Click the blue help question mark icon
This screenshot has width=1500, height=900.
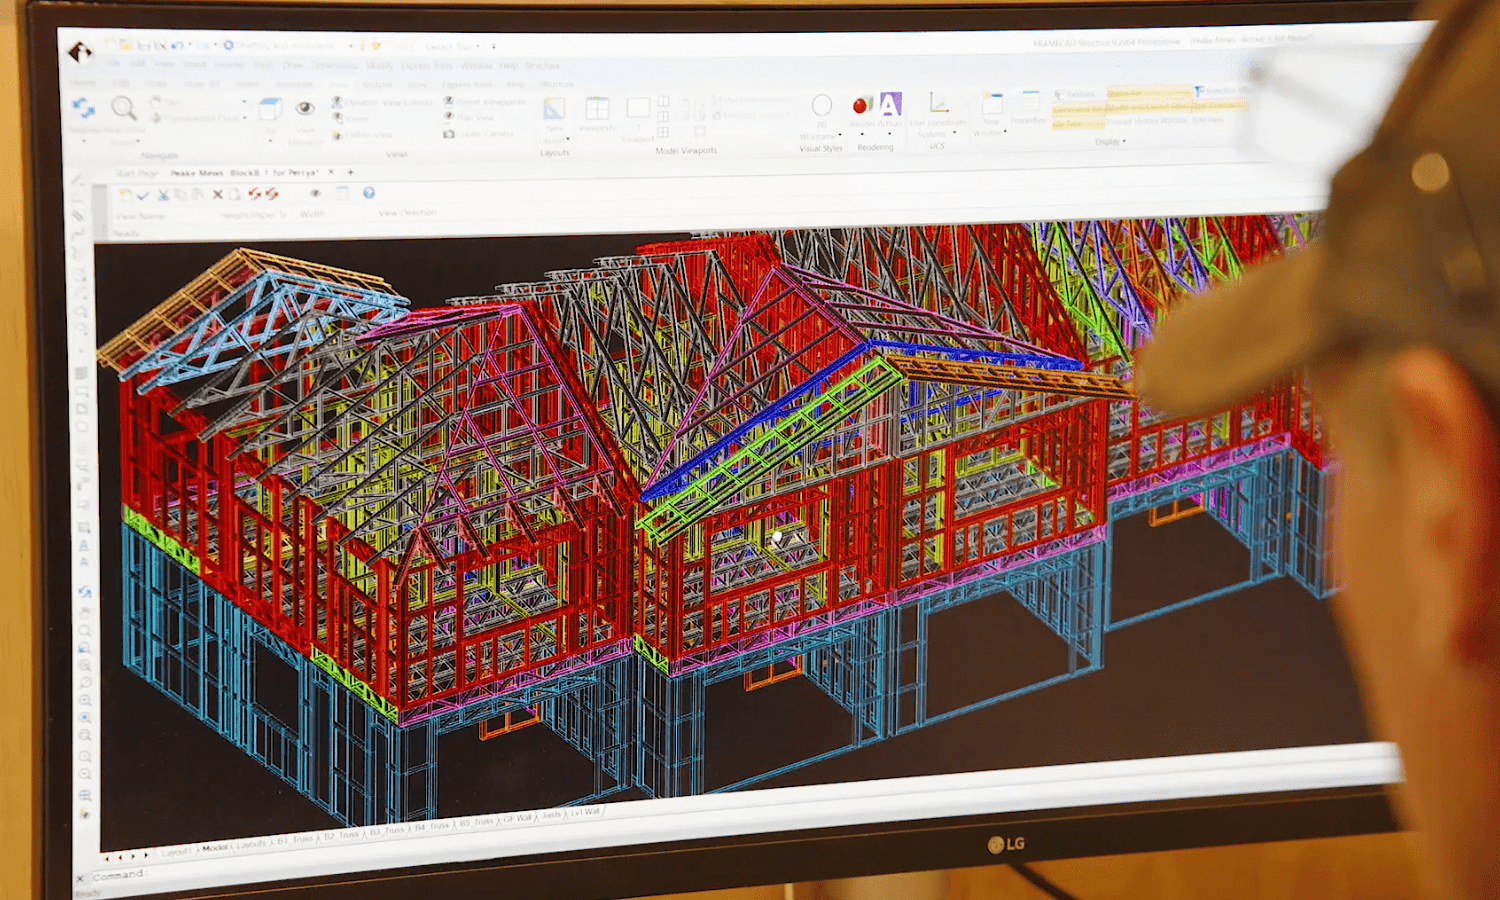[368, 193]
